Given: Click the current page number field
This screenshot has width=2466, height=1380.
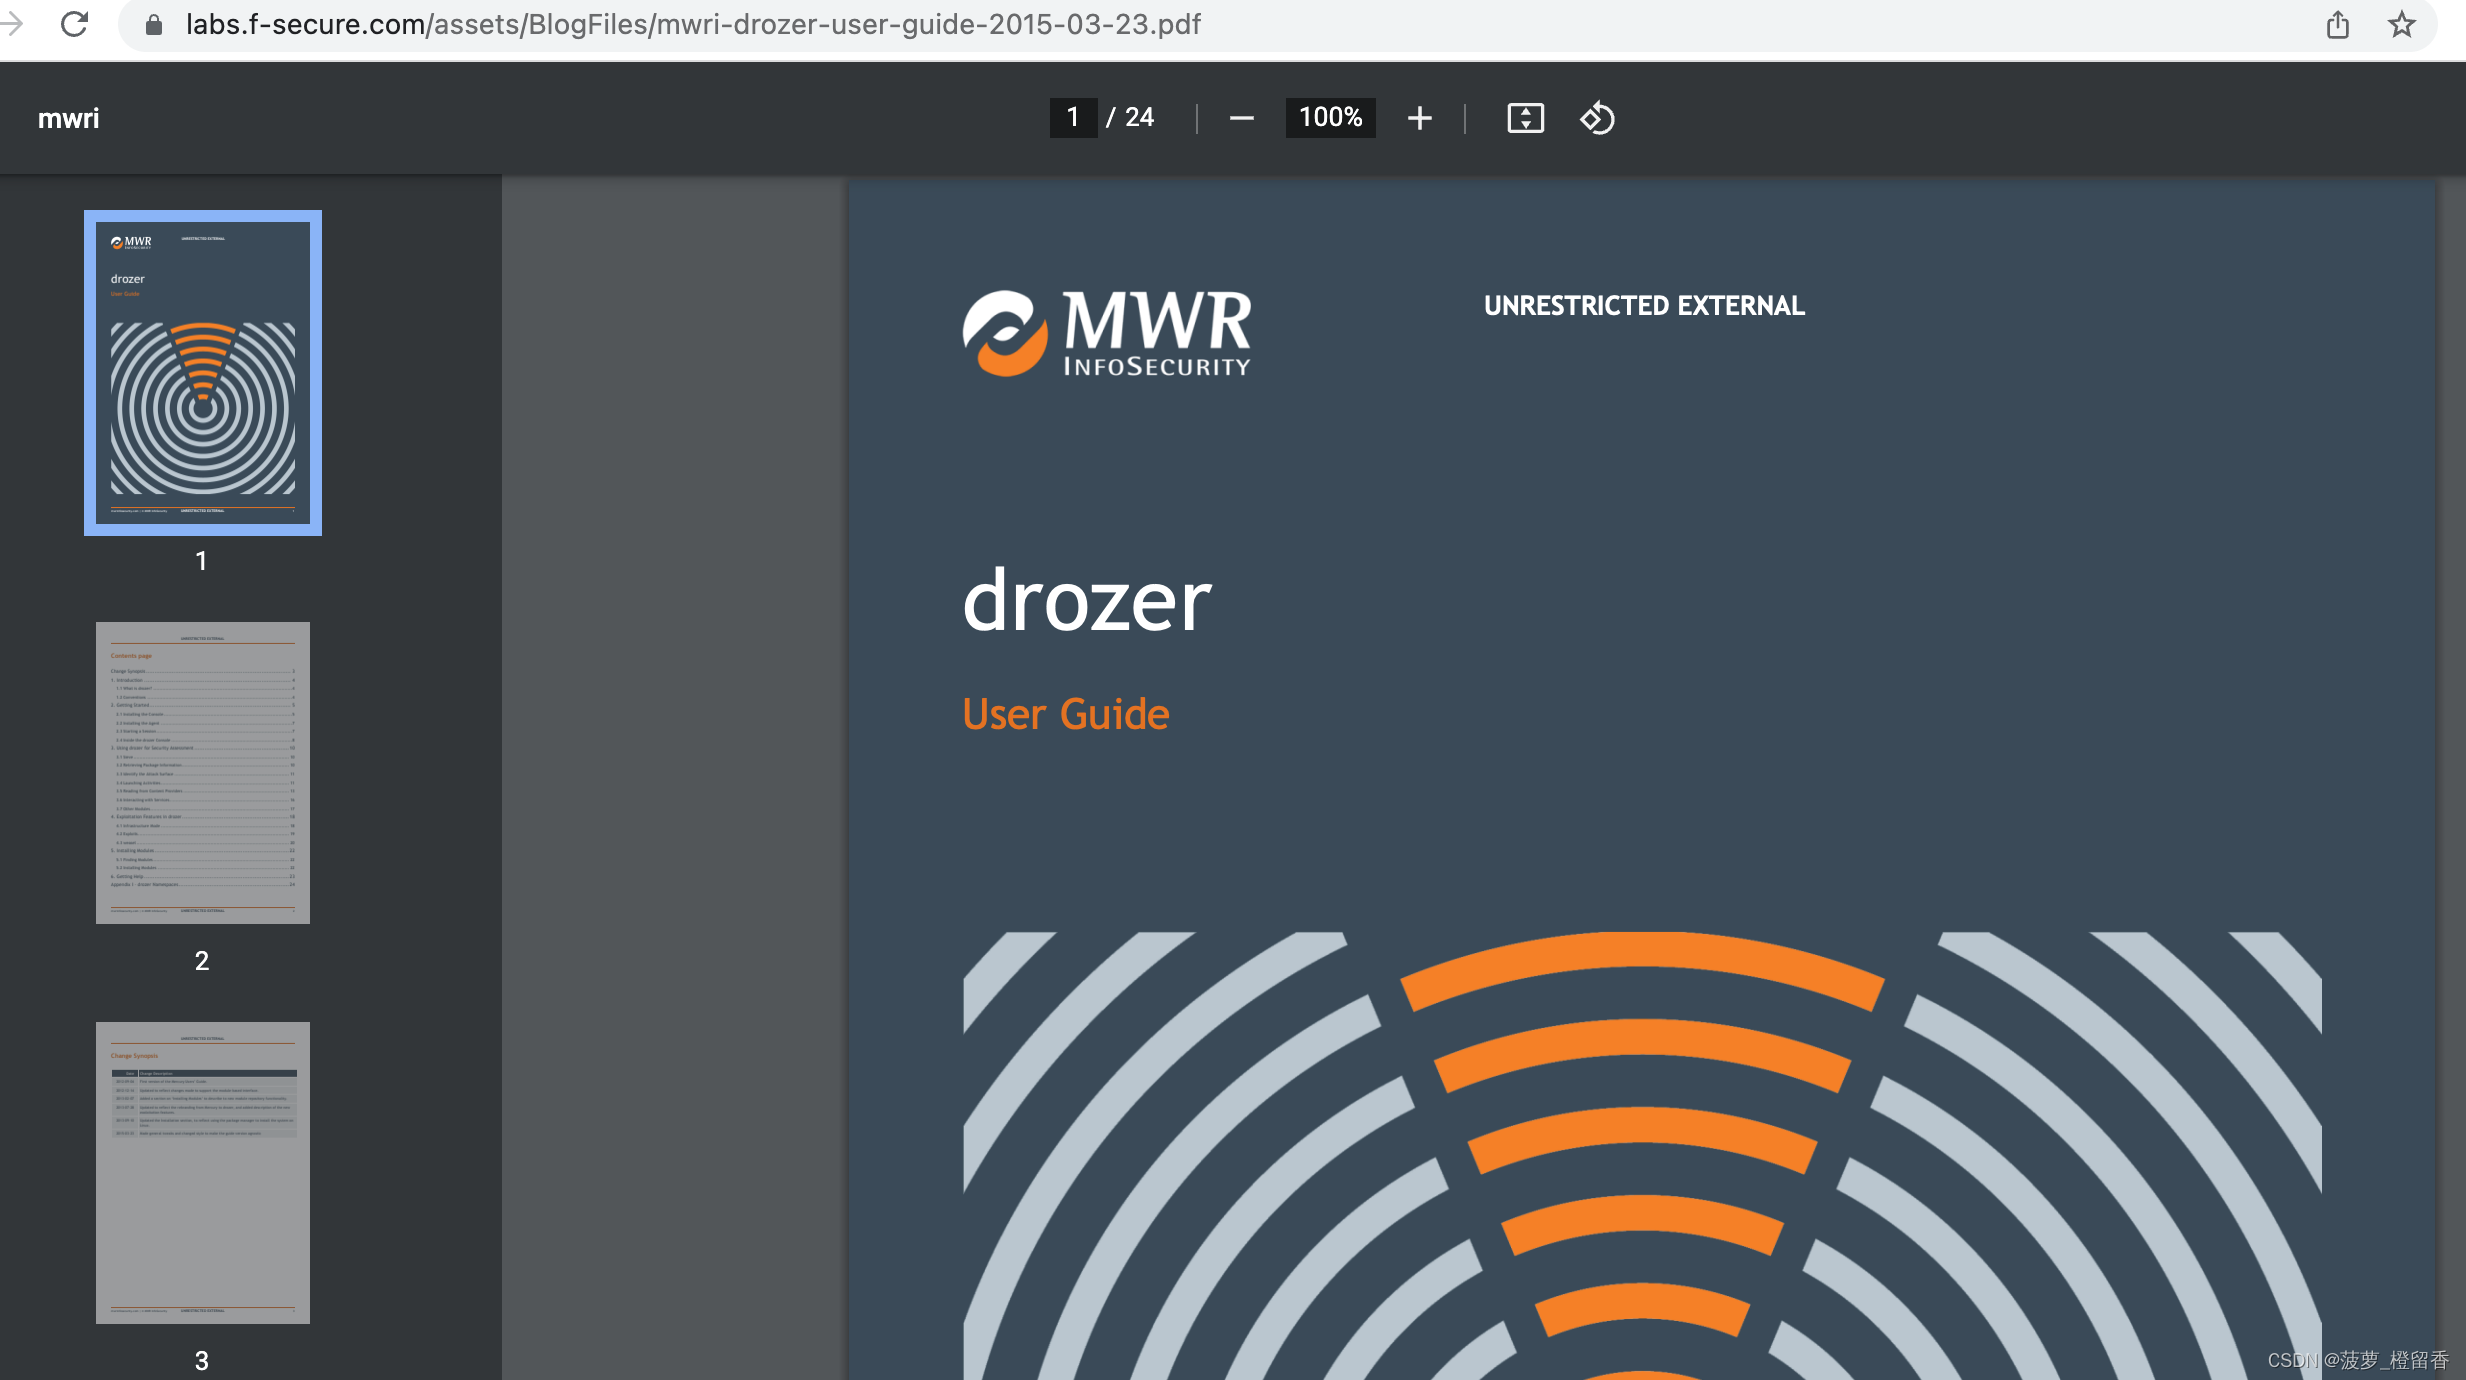Looking at the screenshot, I should coord(1073,118).
